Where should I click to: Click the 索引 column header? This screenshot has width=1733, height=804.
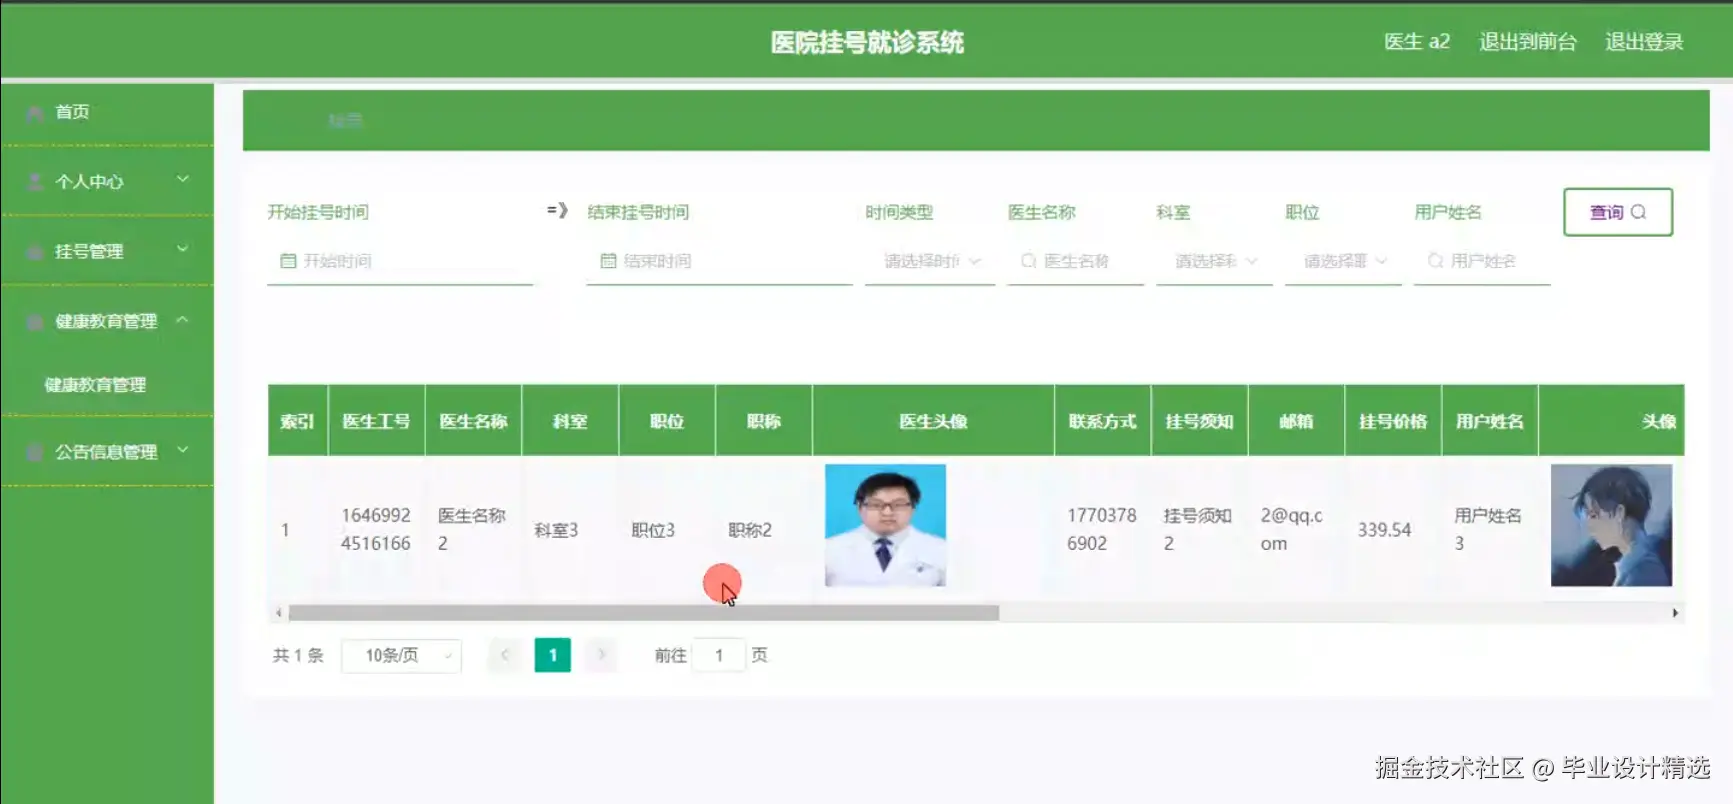point(298,421)
